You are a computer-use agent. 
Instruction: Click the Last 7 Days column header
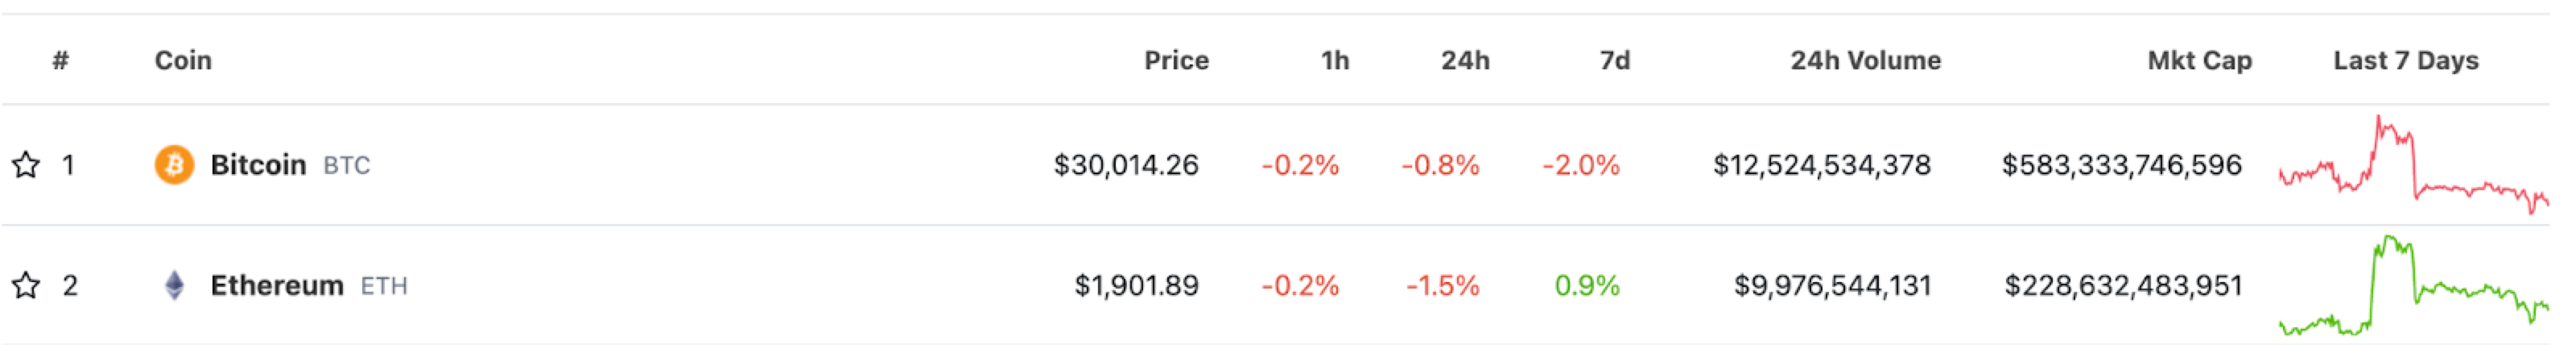pyautogui.click(x=2405, y=61)
